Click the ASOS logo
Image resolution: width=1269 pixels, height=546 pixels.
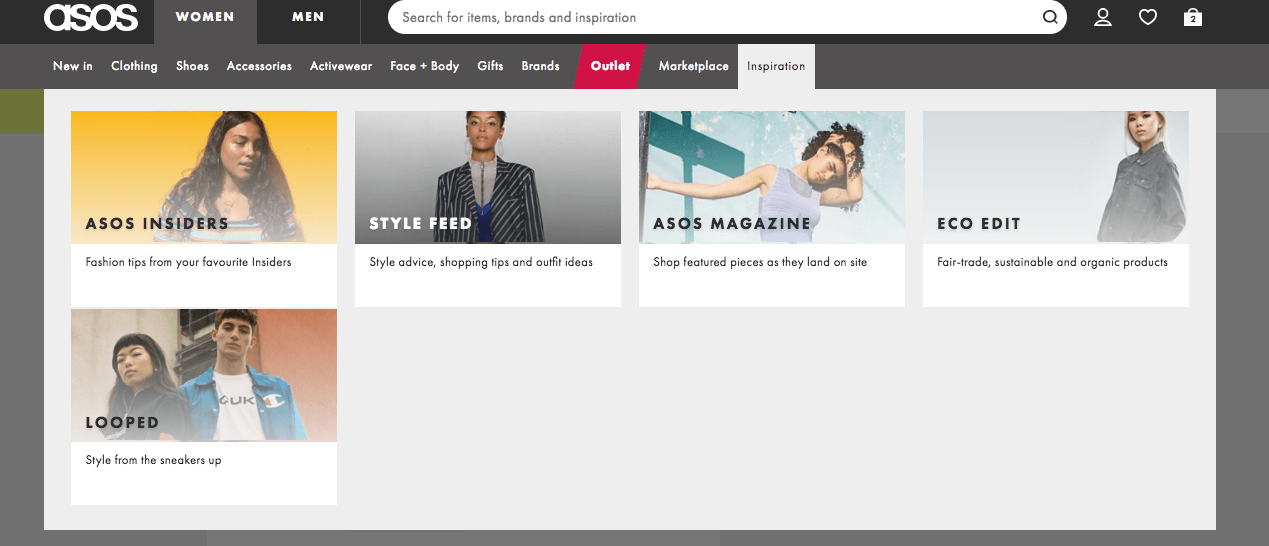[x=90, y=18]
